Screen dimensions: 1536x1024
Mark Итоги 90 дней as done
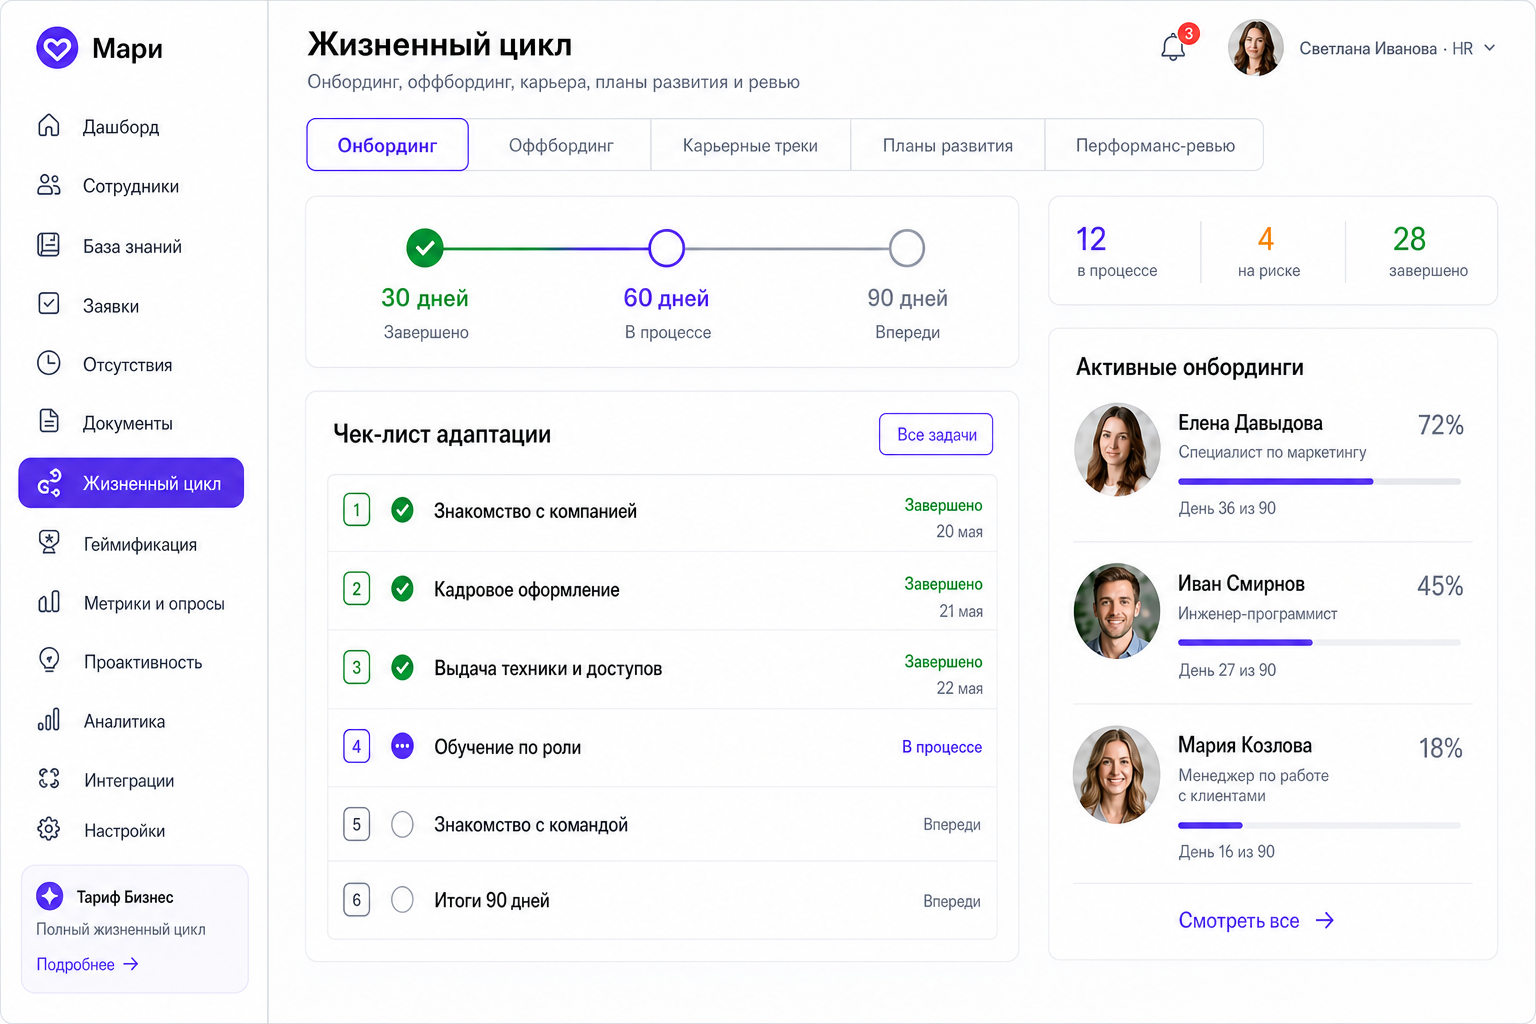pyautogui.click(x=402, y=900)
